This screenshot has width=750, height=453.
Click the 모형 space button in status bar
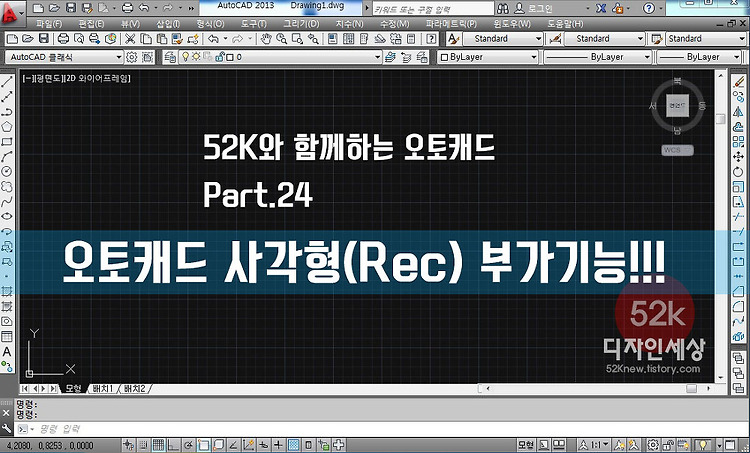(x=526, y=445)
